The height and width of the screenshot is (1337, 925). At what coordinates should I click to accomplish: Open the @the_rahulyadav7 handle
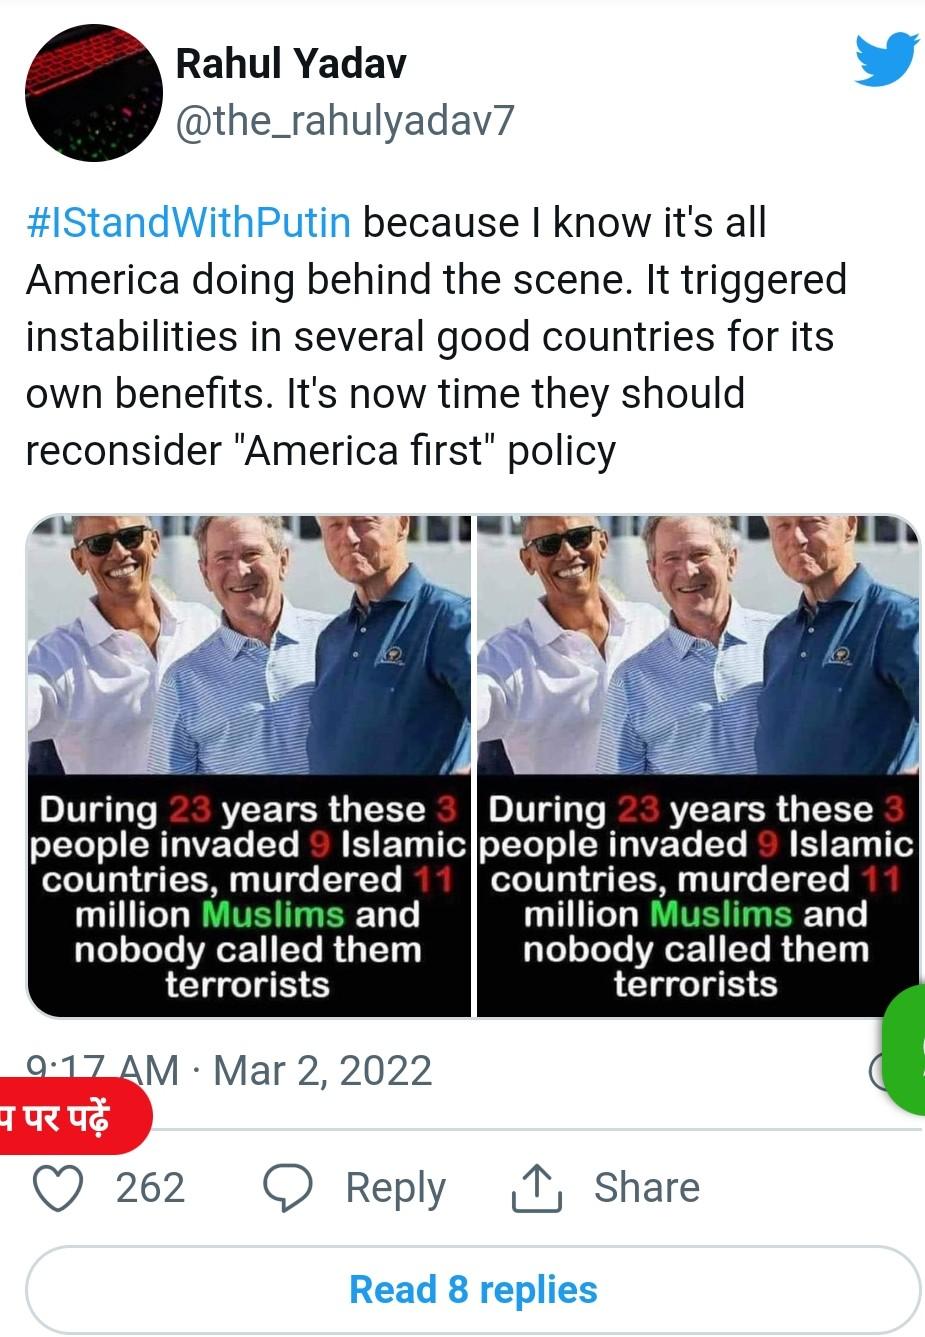click(x=345, y=121)
